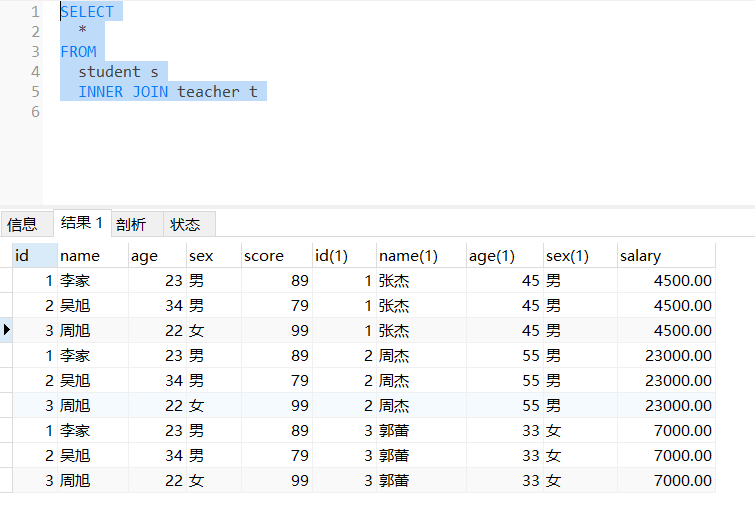This screenshot has width=755, height=506.
Task: Select the id column header
Action: click(x=34, y=256)
